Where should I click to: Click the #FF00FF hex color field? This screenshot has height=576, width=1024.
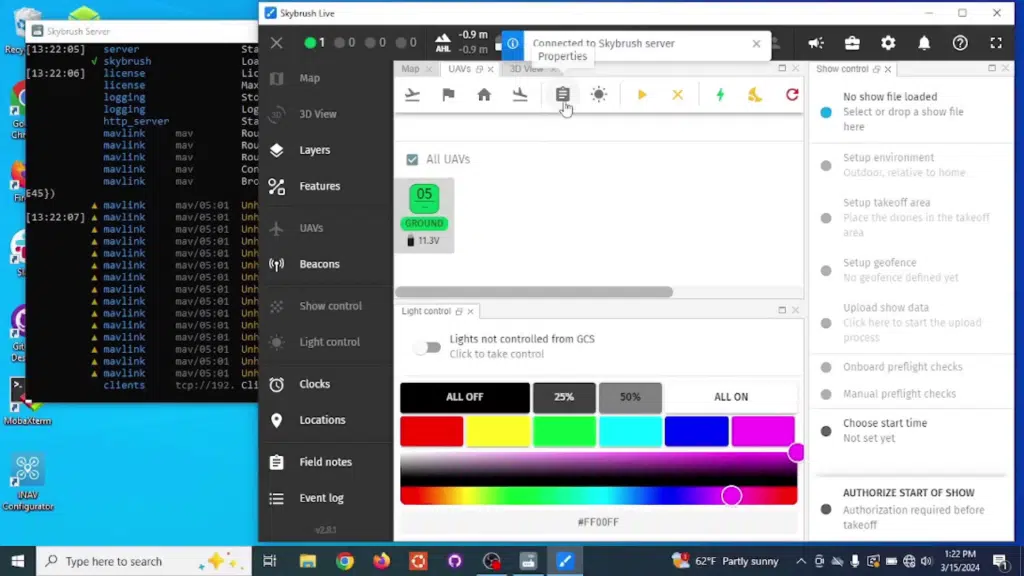click(x=598, y=522)
